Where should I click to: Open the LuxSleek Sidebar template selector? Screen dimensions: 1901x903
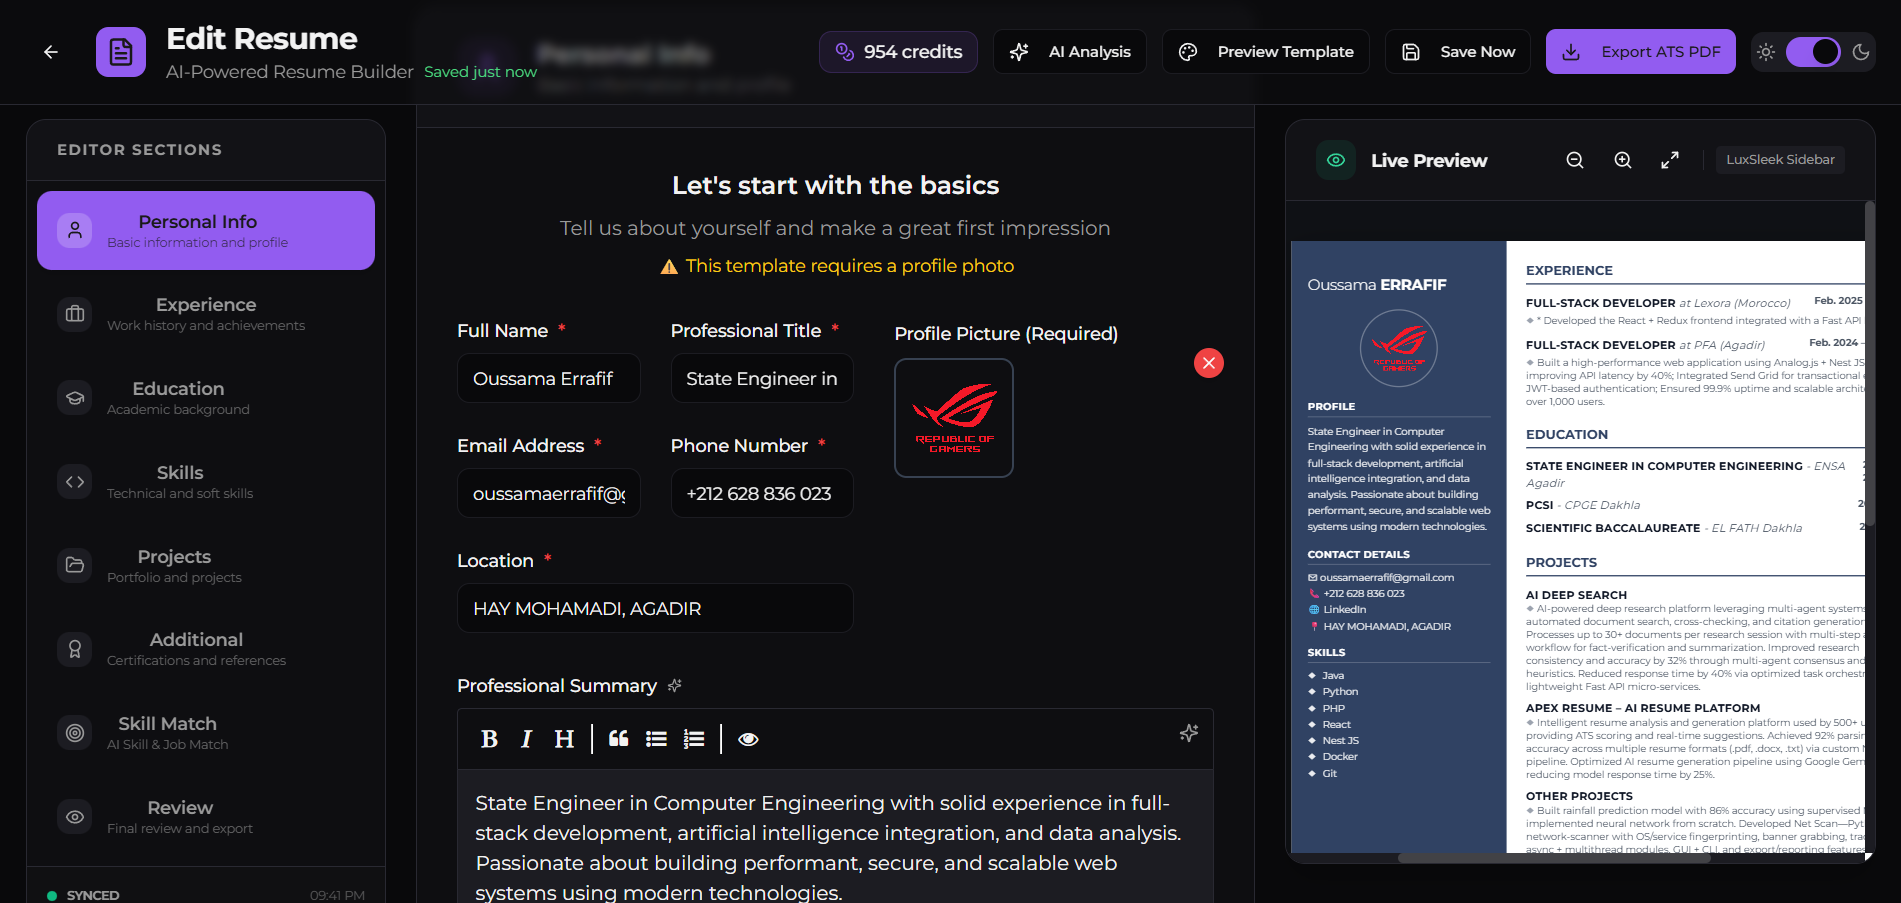point(1780,160)
